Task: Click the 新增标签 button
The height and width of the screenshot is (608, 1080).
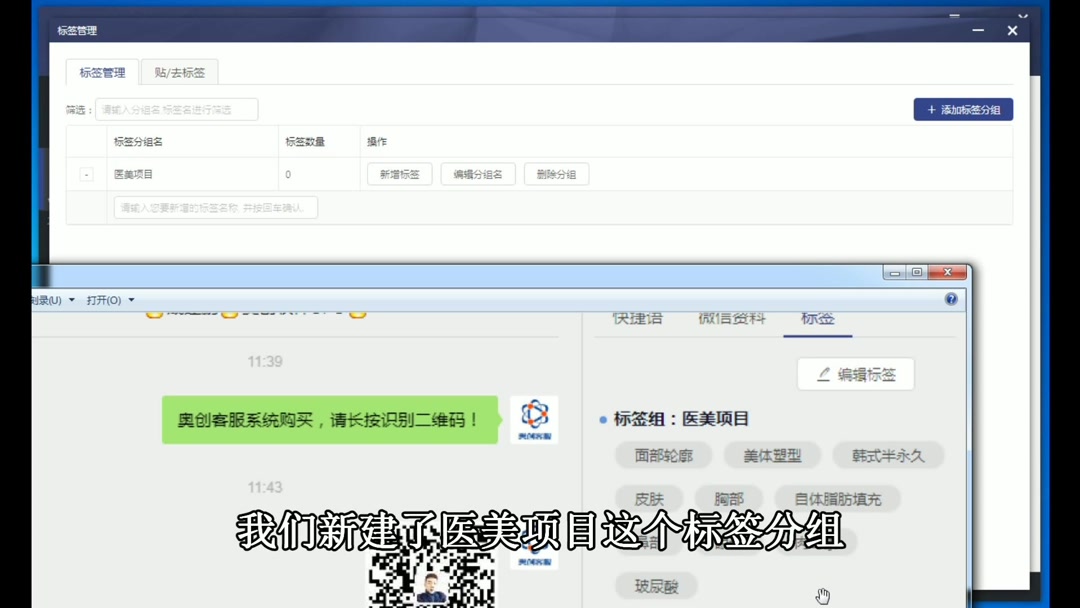Action: click(398, 174)
